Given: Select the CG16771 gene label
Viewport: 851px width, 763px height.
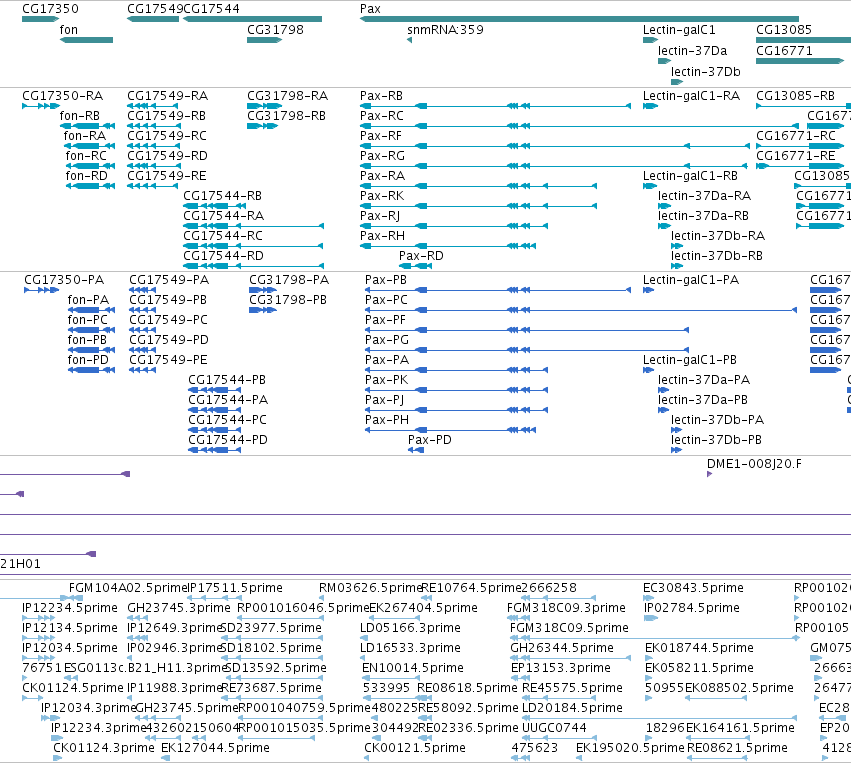Looking at the screenshot, I should (x=784, y=50).
